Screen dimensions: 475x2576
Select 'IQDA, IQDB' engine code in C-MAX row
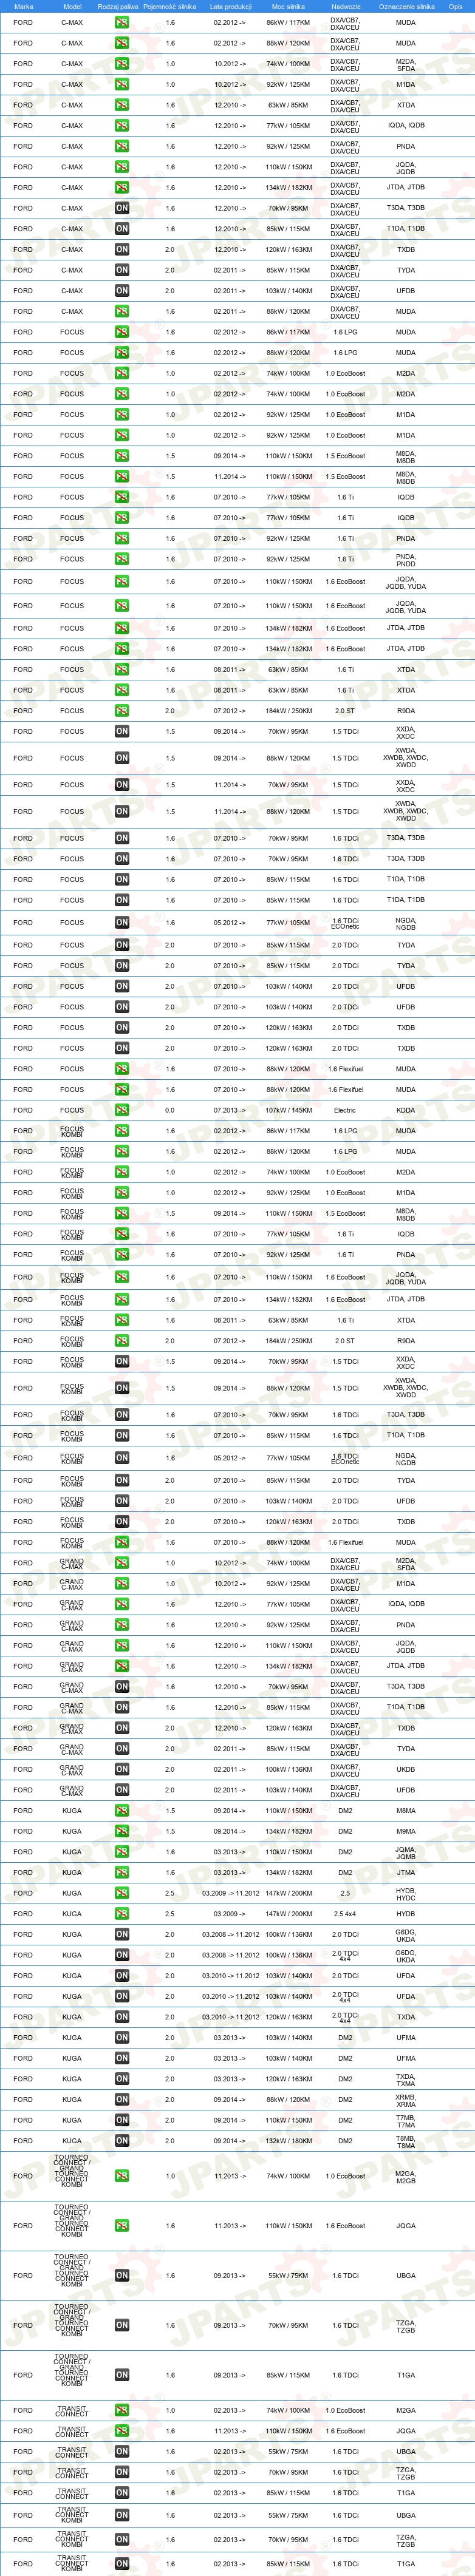click(x=405, y=126)
